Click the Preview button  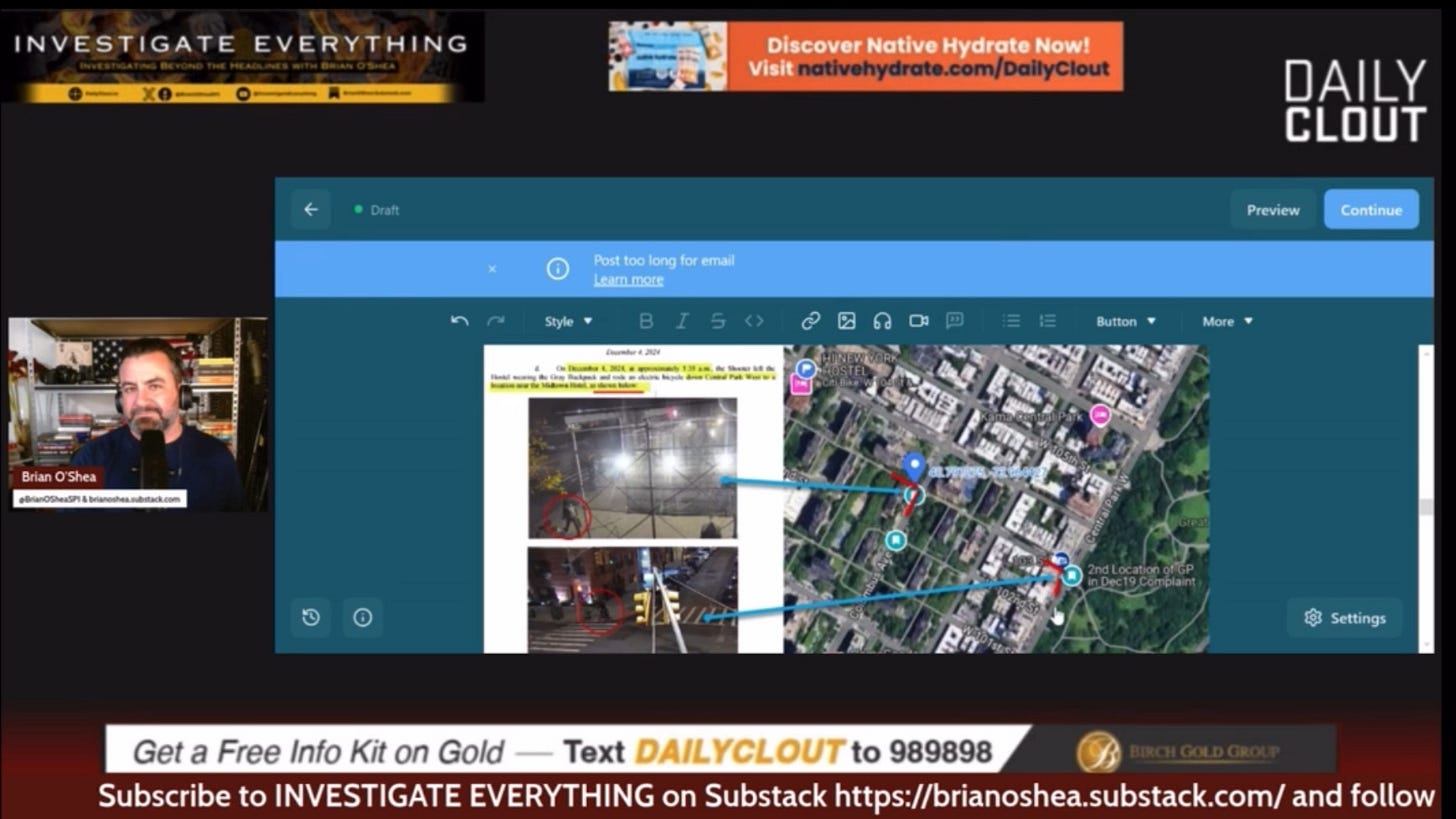coord(1273,210)
